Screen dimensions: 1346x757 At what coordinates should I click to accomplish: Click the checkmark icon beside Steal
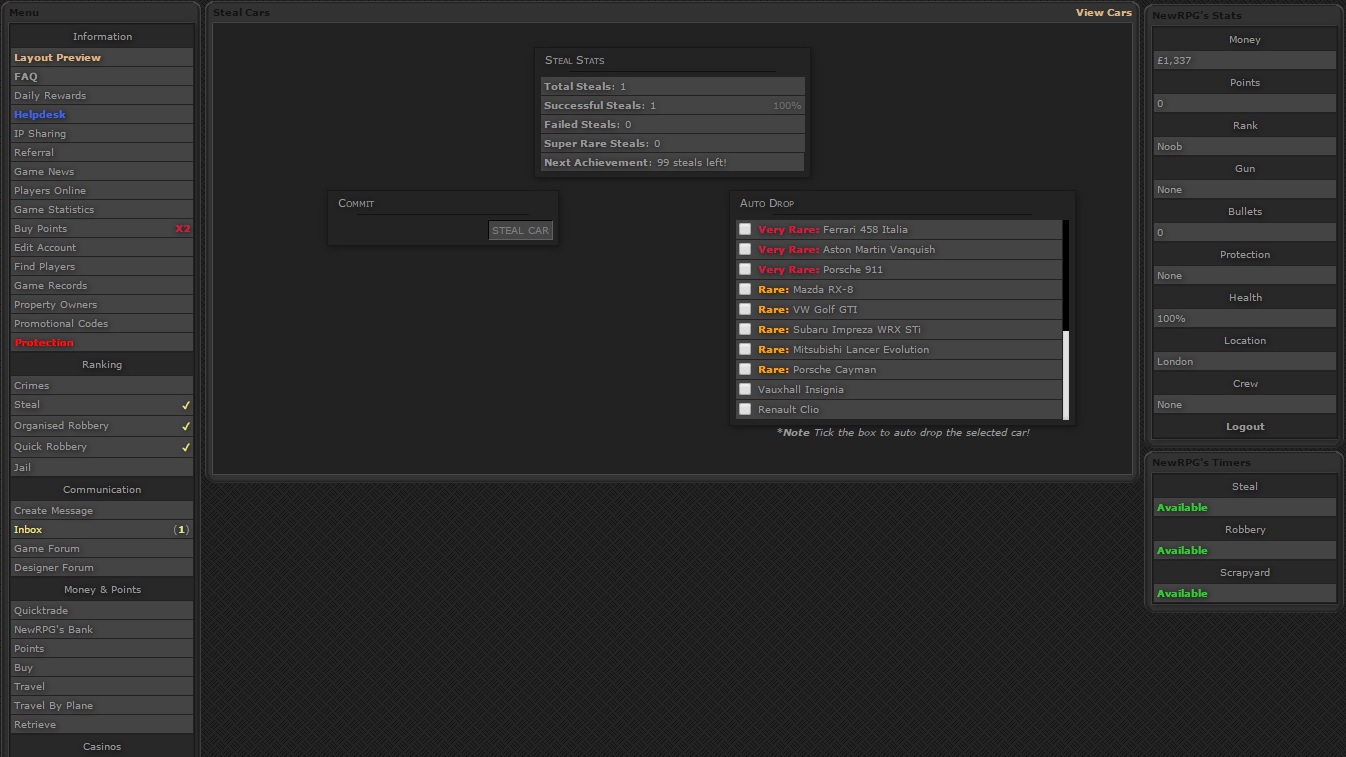[x=185, y=405]
